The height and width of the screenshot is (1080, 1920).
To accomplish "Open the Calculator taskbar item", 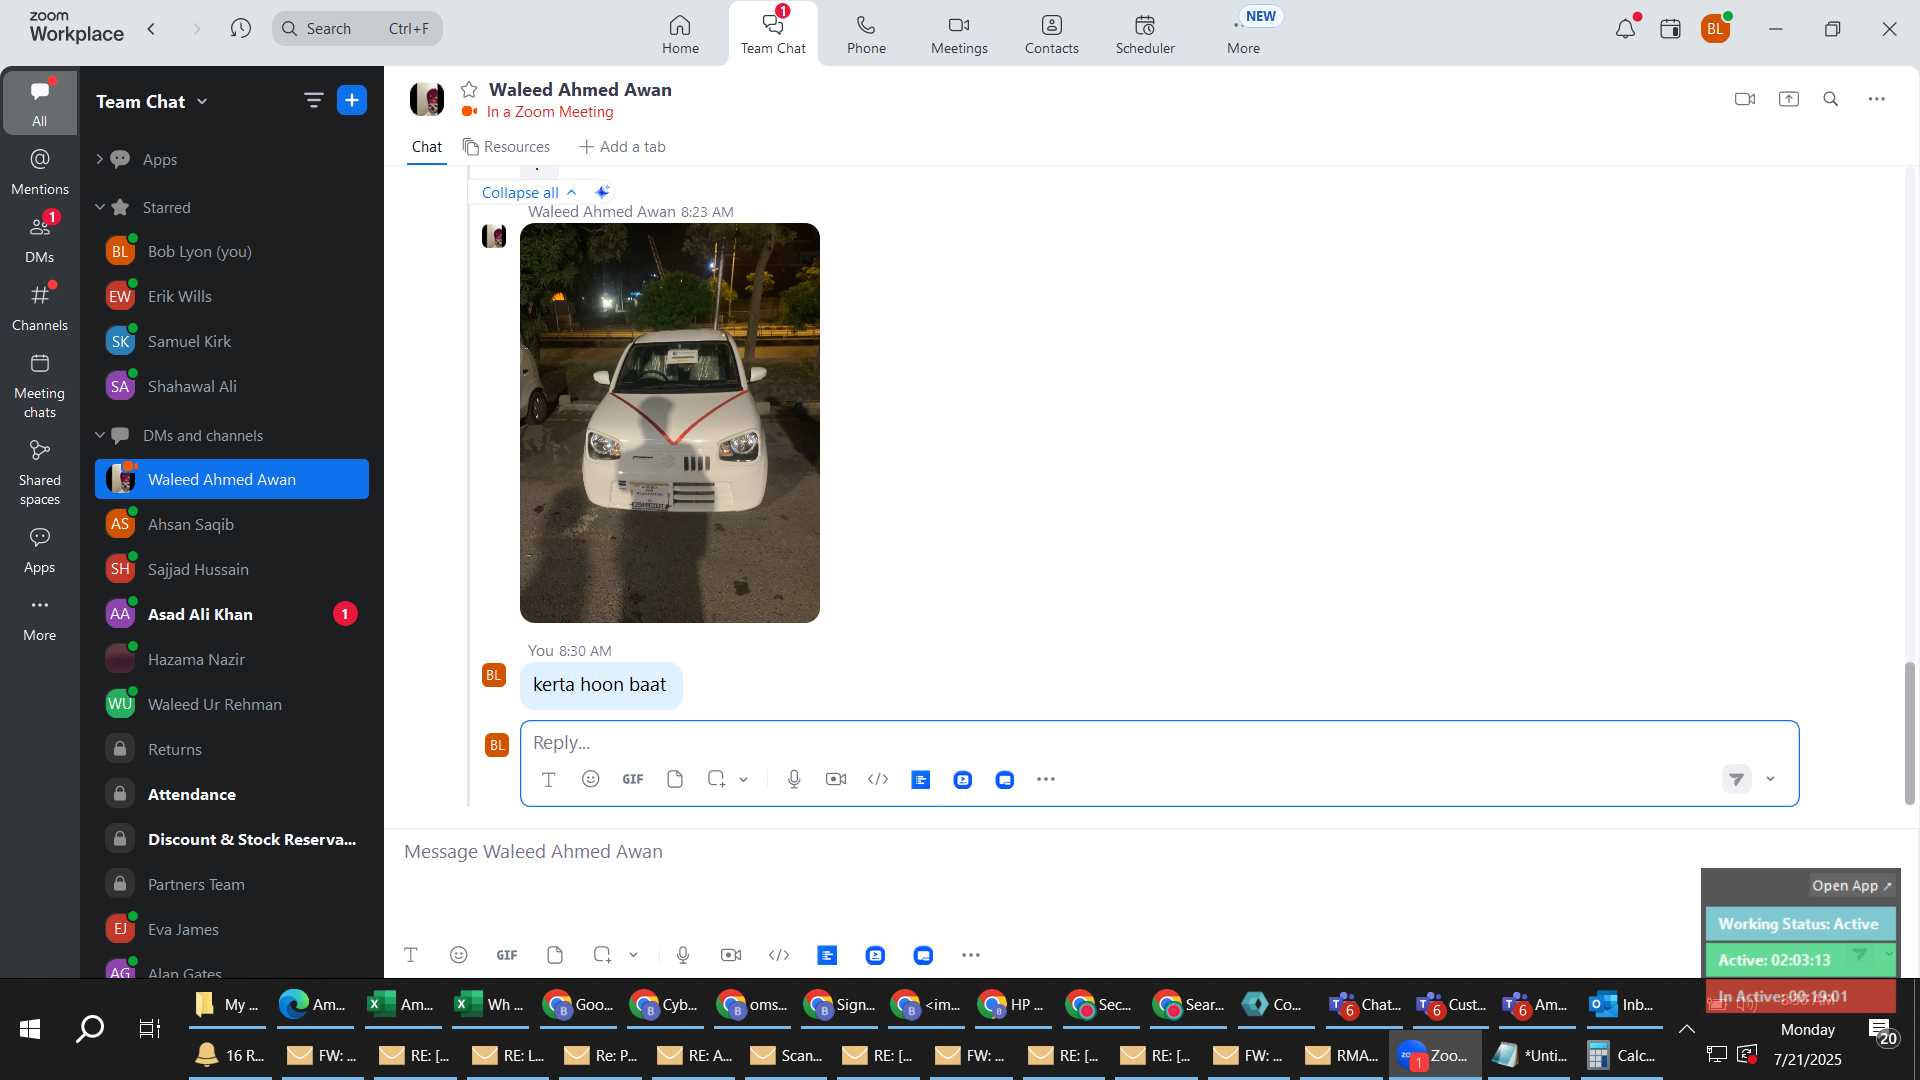I will coord(1622,1055).
